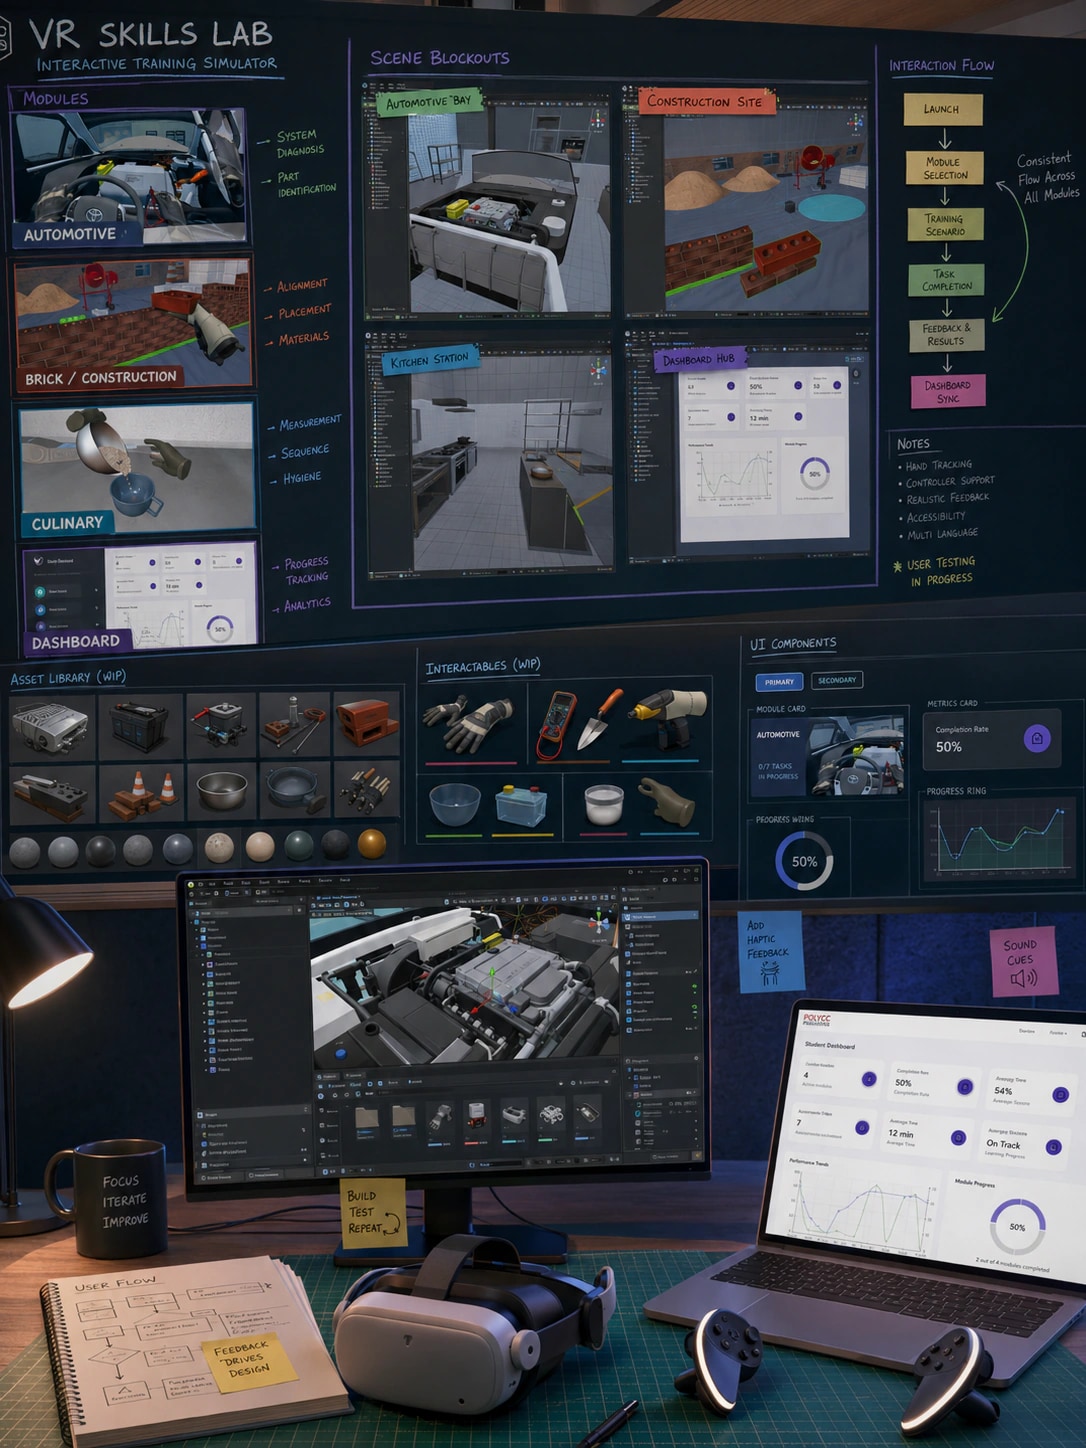
Task: Click the Training Scenario flow step
Action: tap(945, 225)
